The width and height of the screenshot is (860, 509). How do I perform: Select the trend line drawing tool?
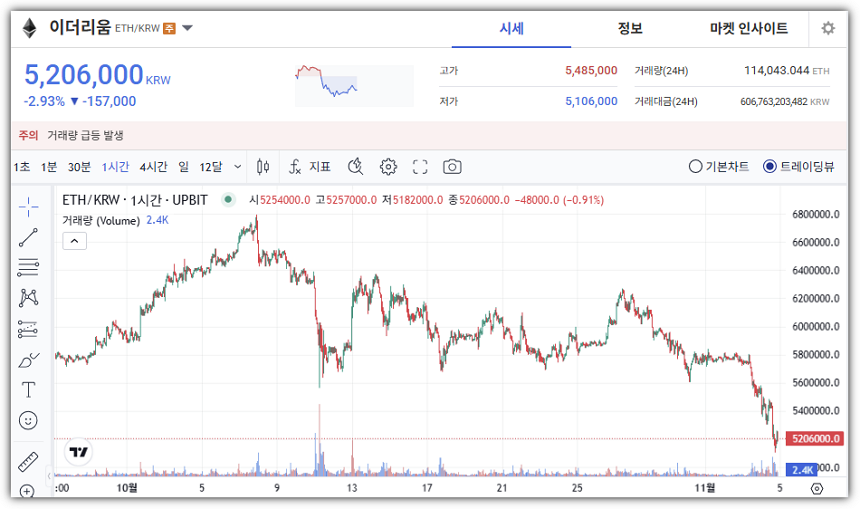(x=28, y=237)
